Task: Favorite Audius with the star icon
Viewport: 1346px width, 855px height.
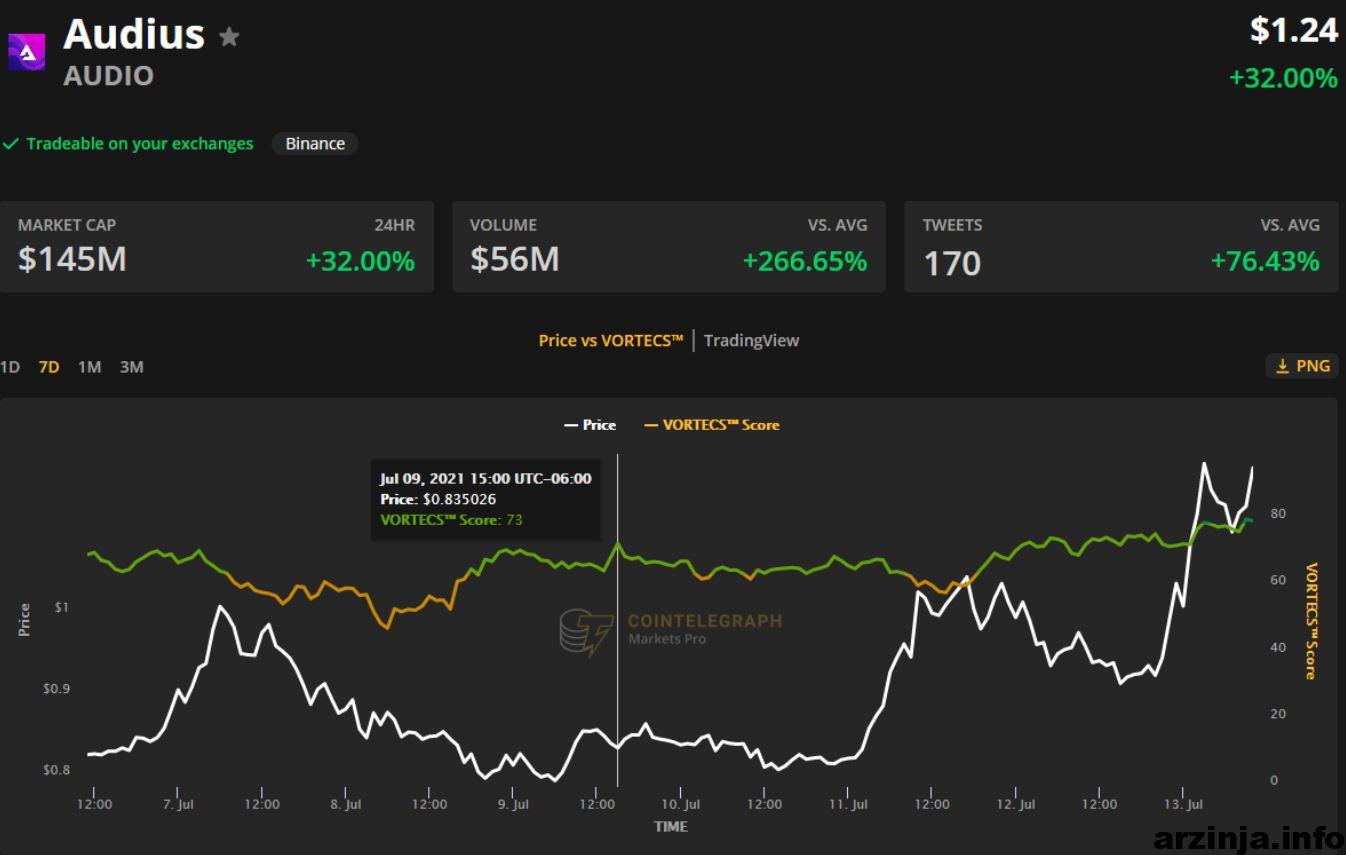Action: 229,38
